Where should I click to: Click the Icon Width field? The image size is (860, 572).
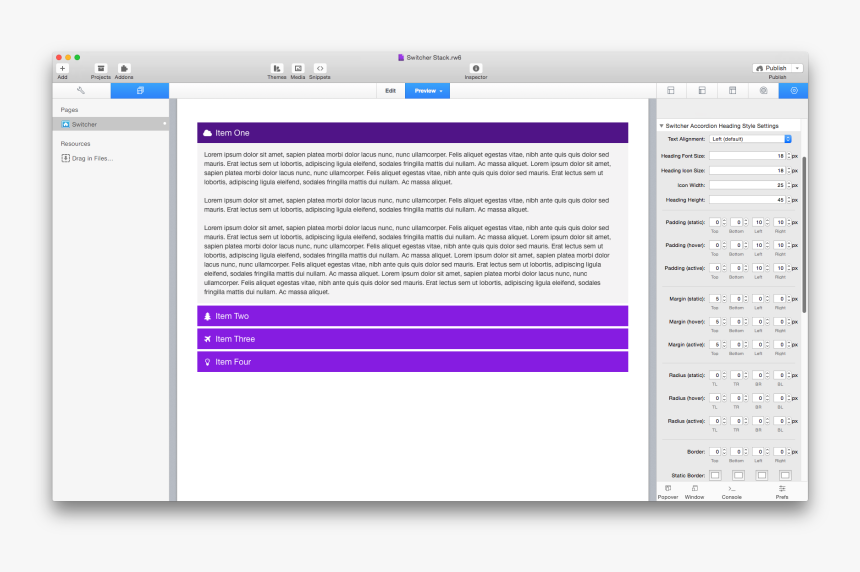pyautogui.click(x=748, y=185)
